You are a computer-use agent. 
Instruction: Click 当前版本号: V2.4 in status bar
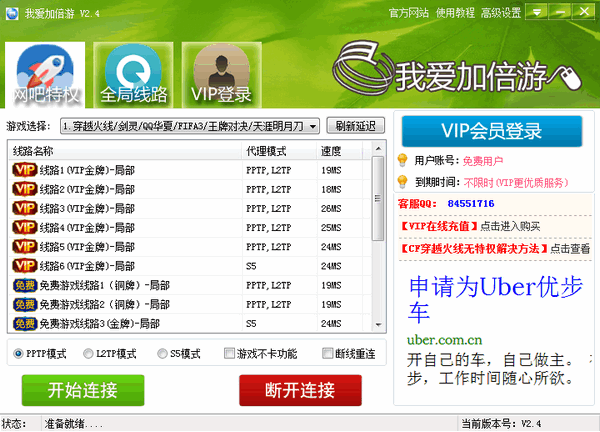[501, 424]
